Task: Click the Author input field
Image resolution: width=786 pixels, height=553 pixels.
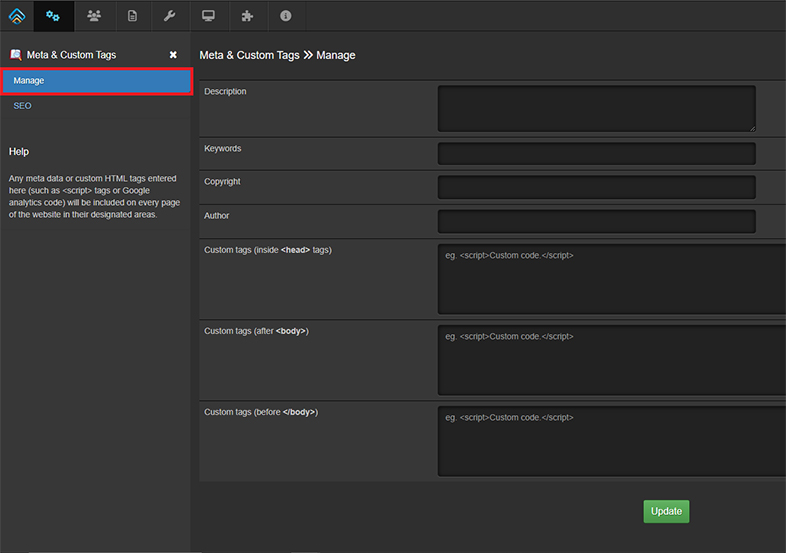Action: coord(596,221)
